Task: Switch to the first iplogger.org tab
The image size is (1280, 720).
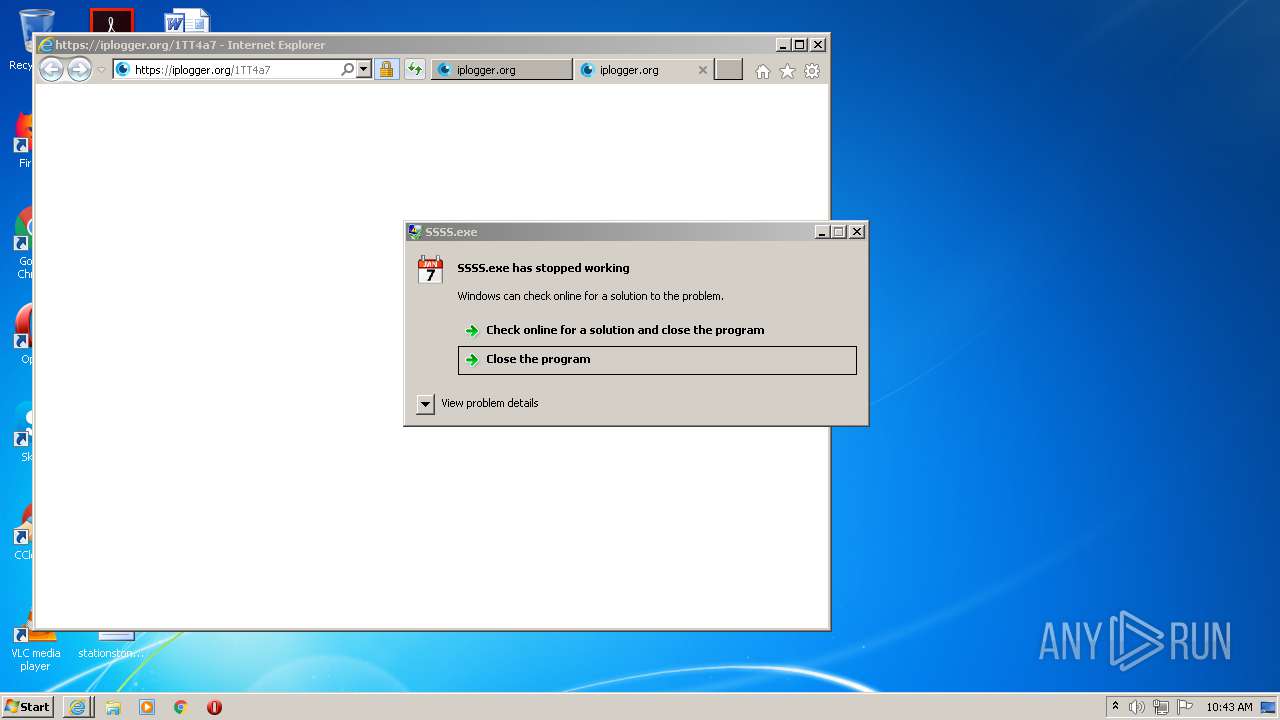Action: pyautogui.click(x=502, y=70)
